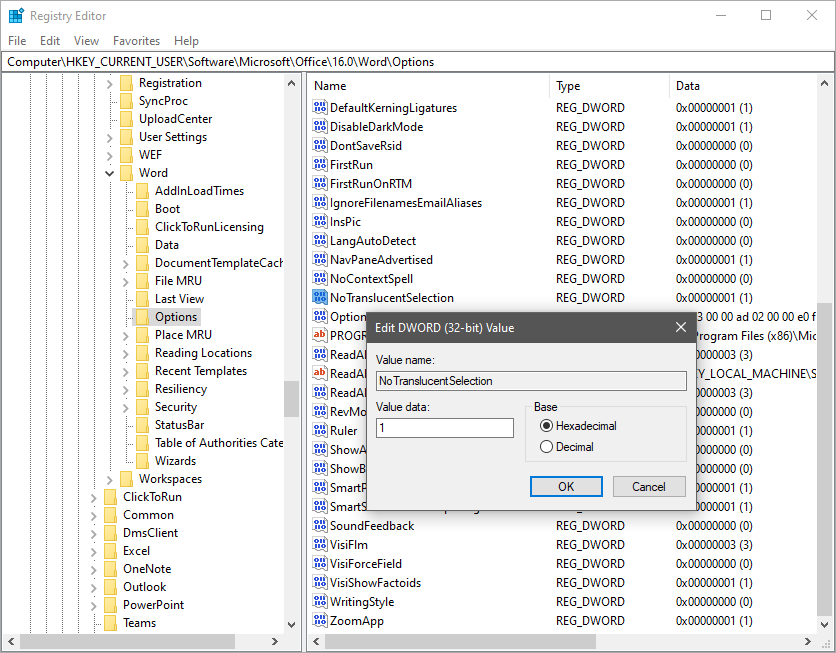Close the Edit DWORD dialog with X
Screen dimensions: 836x653
(x=681, y=327)
